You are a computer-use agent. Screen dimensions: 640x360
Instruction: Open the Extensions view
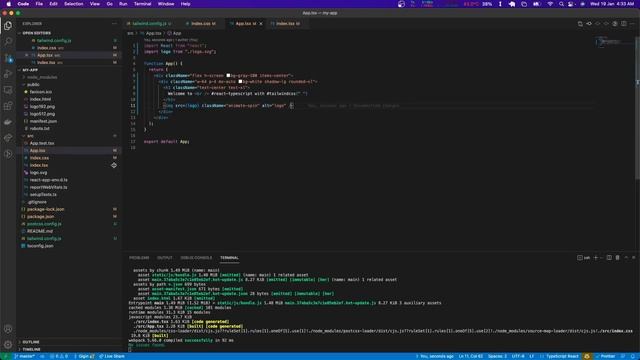8,106
